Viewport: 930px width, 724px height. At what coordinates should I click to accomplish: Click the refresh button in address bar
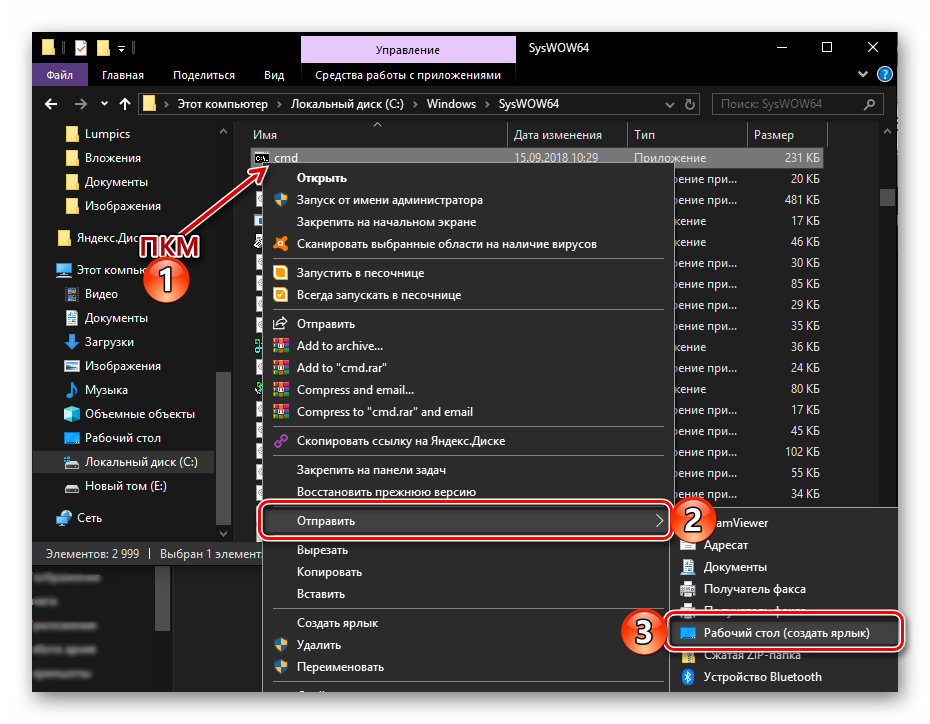(x=689, y=104)
